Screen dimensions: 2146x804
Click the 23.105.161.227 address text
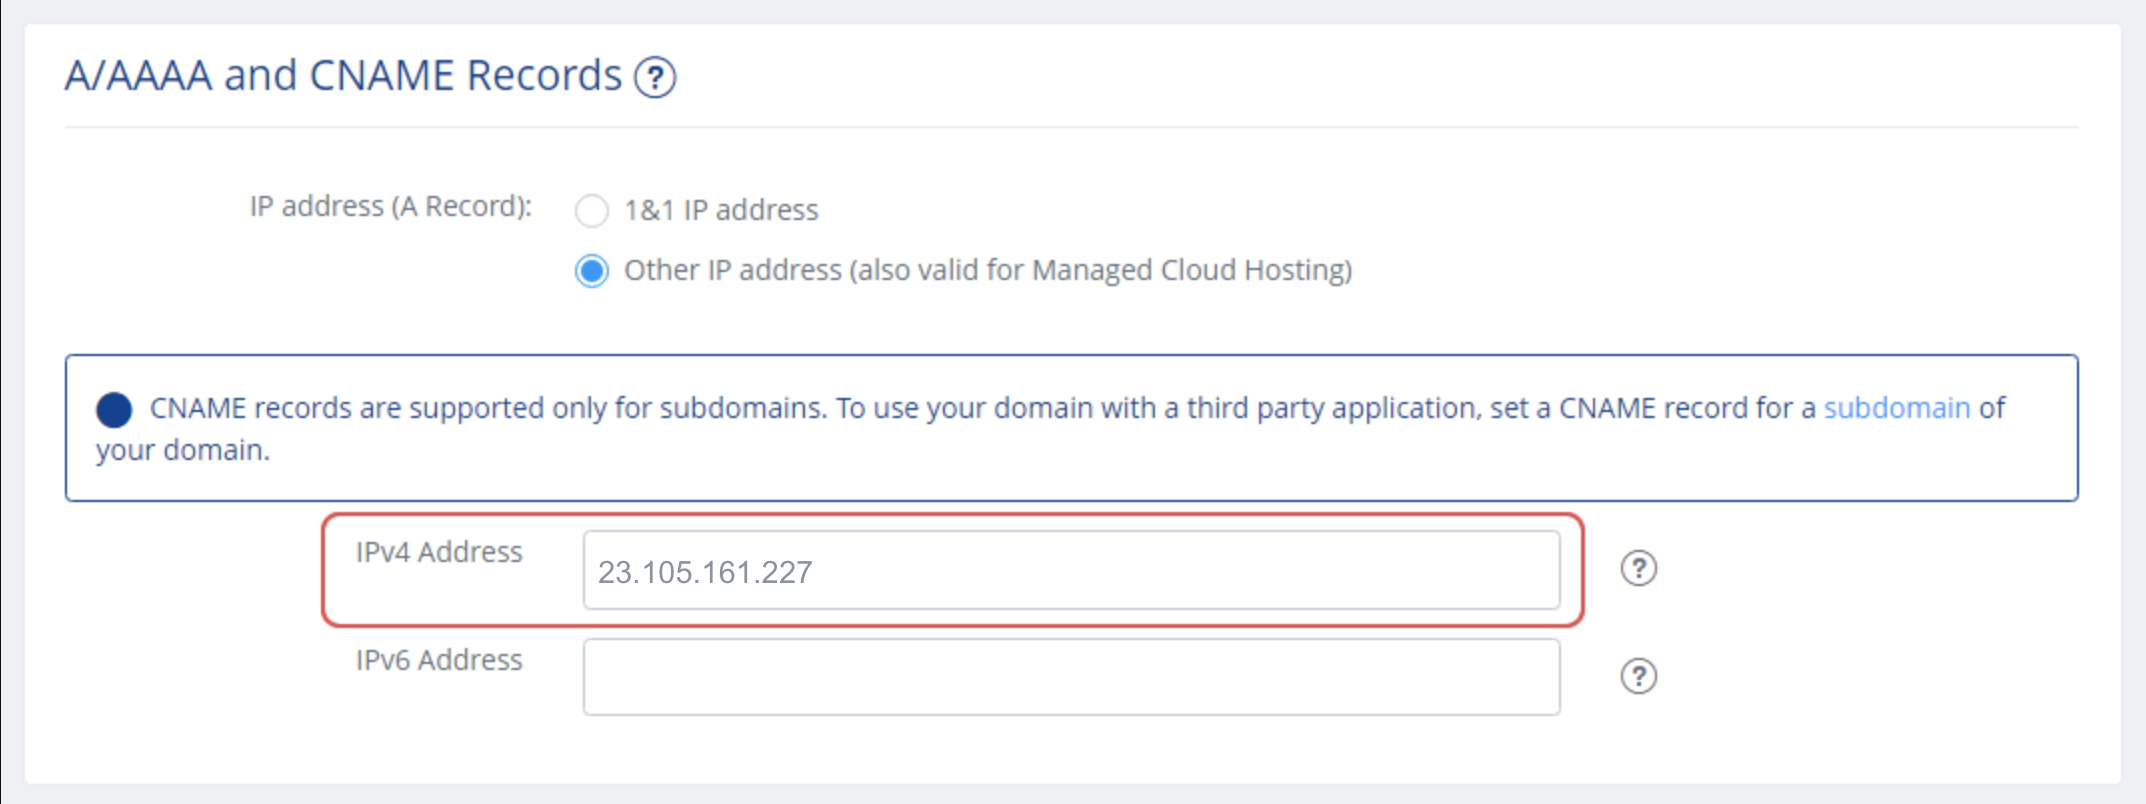tap(704, 572)
